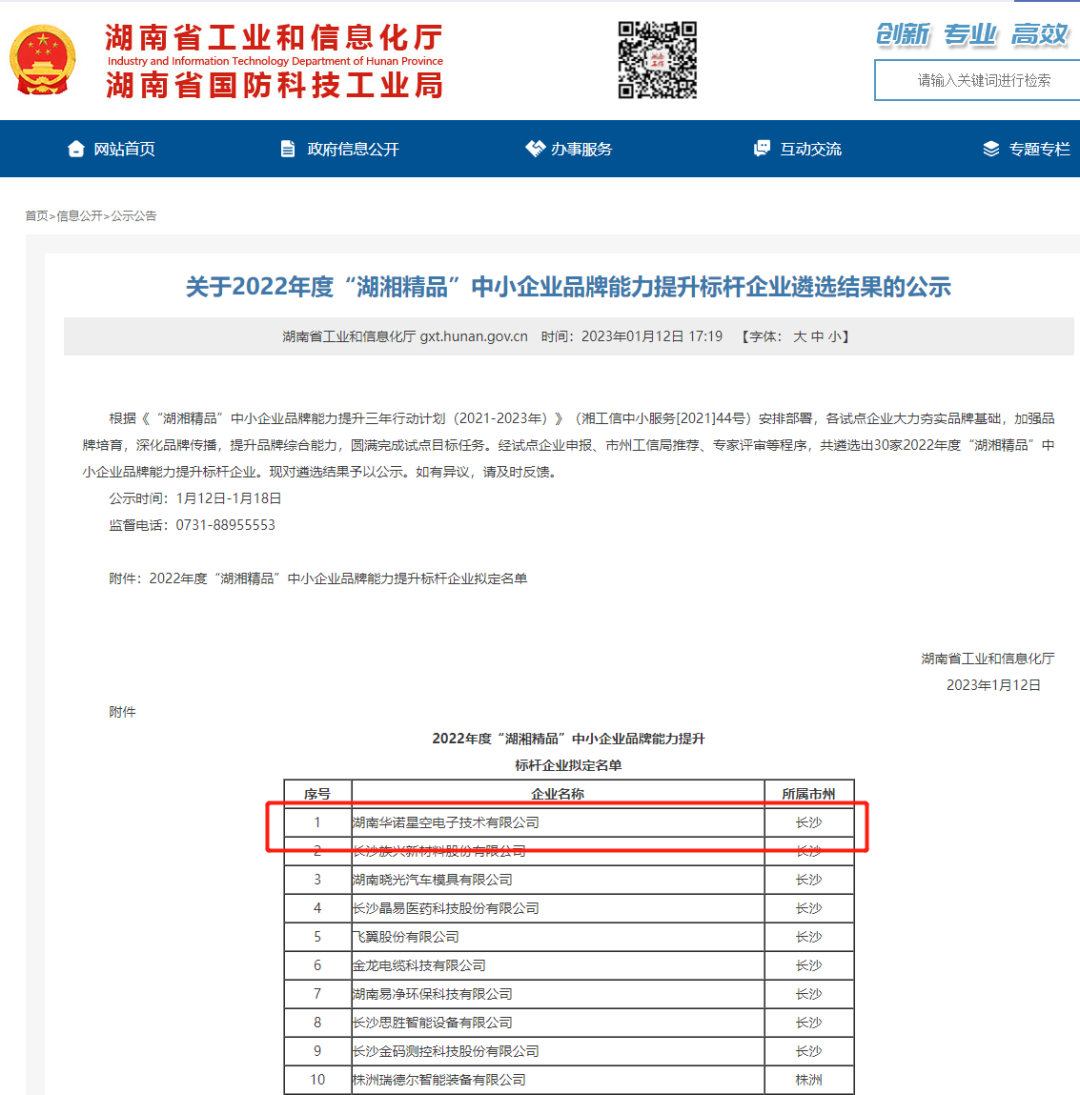
Task: Click the 湖南省国防科技工业局 header title
Action: (x=274, y=85)
